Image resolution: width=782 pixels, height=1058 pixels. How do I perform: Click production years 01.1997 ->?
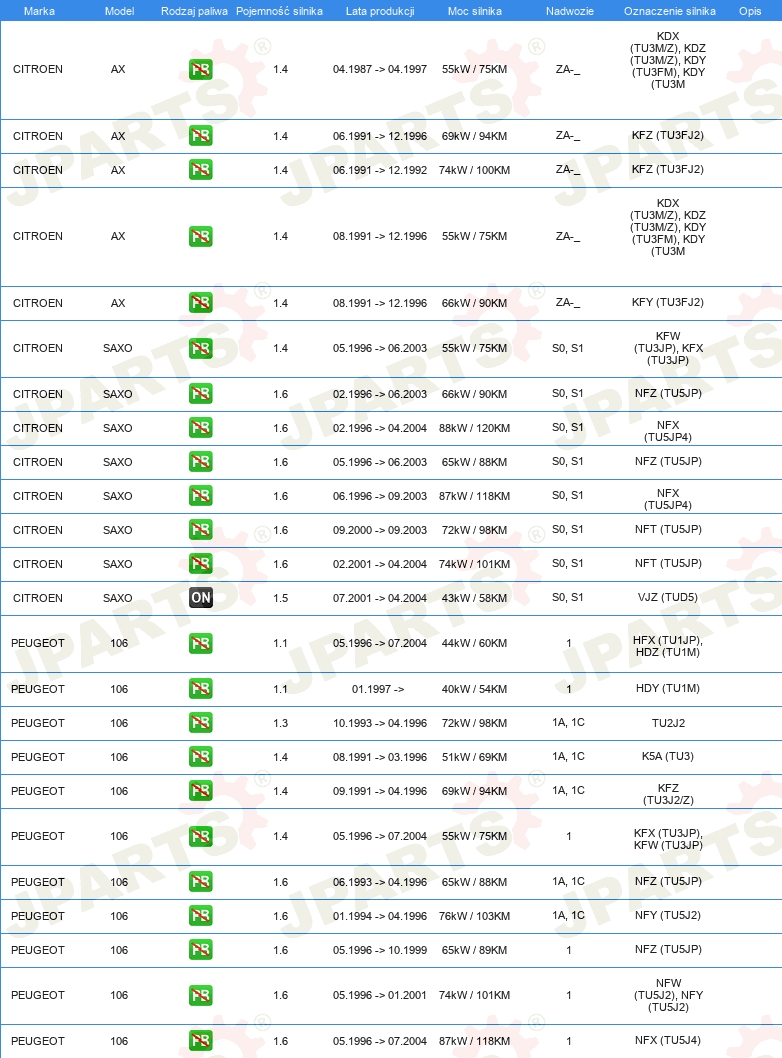(x=378, y=689)
